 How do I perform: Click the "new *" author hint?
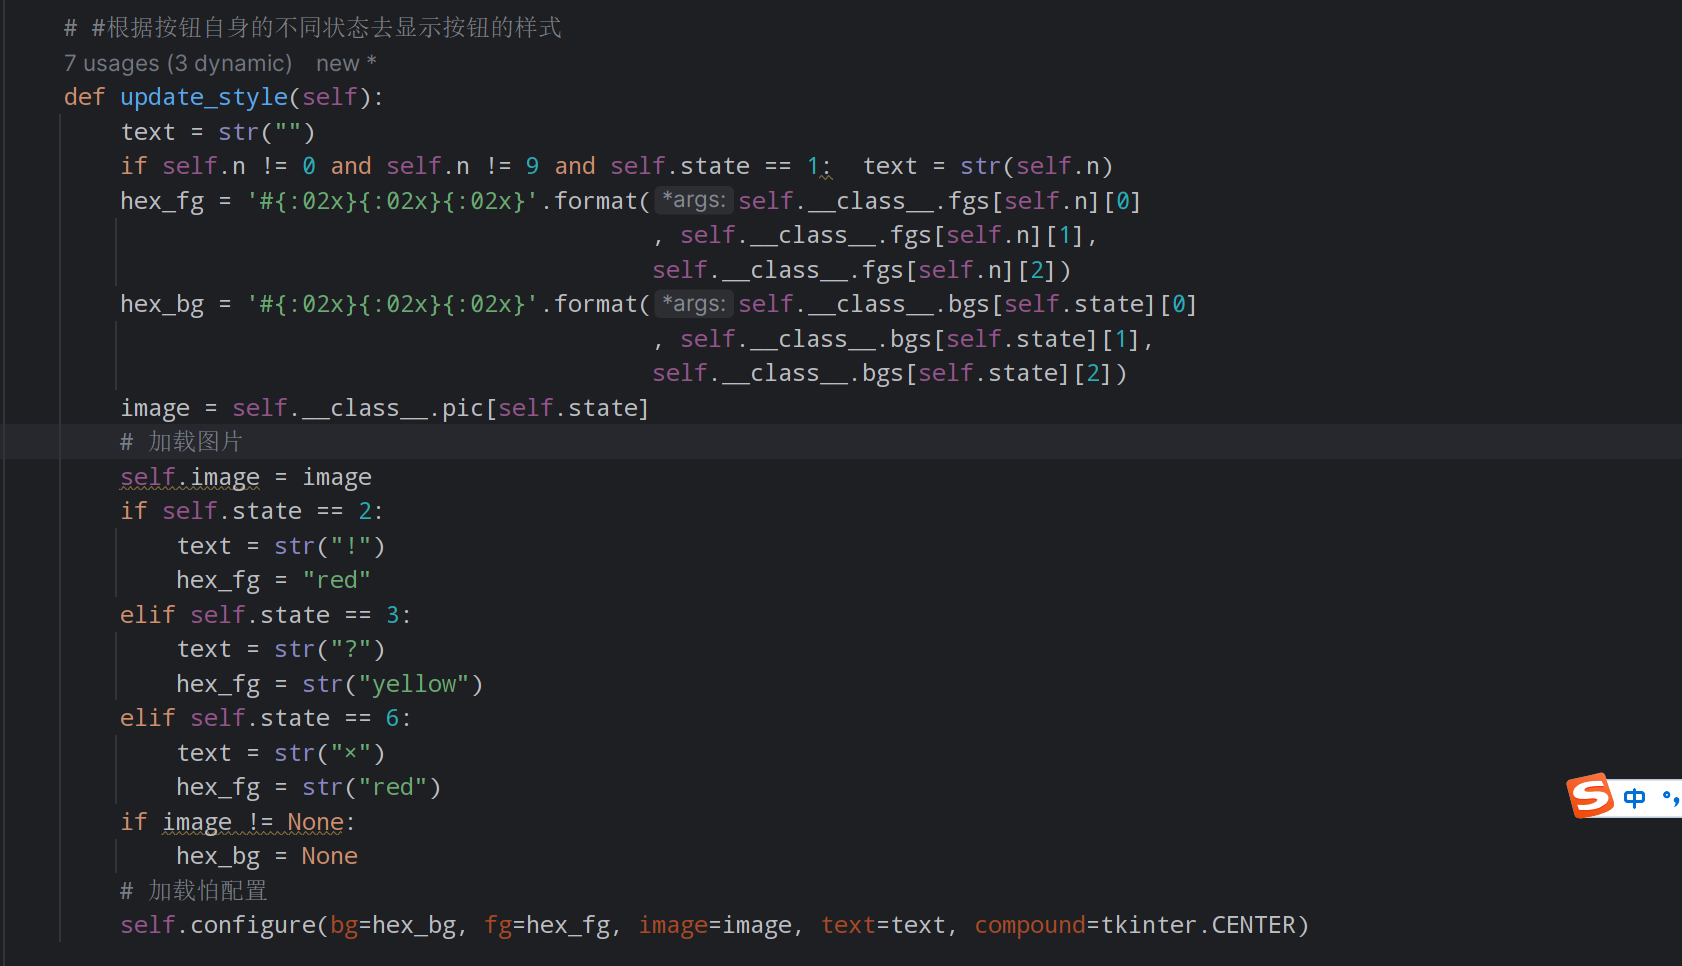coord(346,63)
